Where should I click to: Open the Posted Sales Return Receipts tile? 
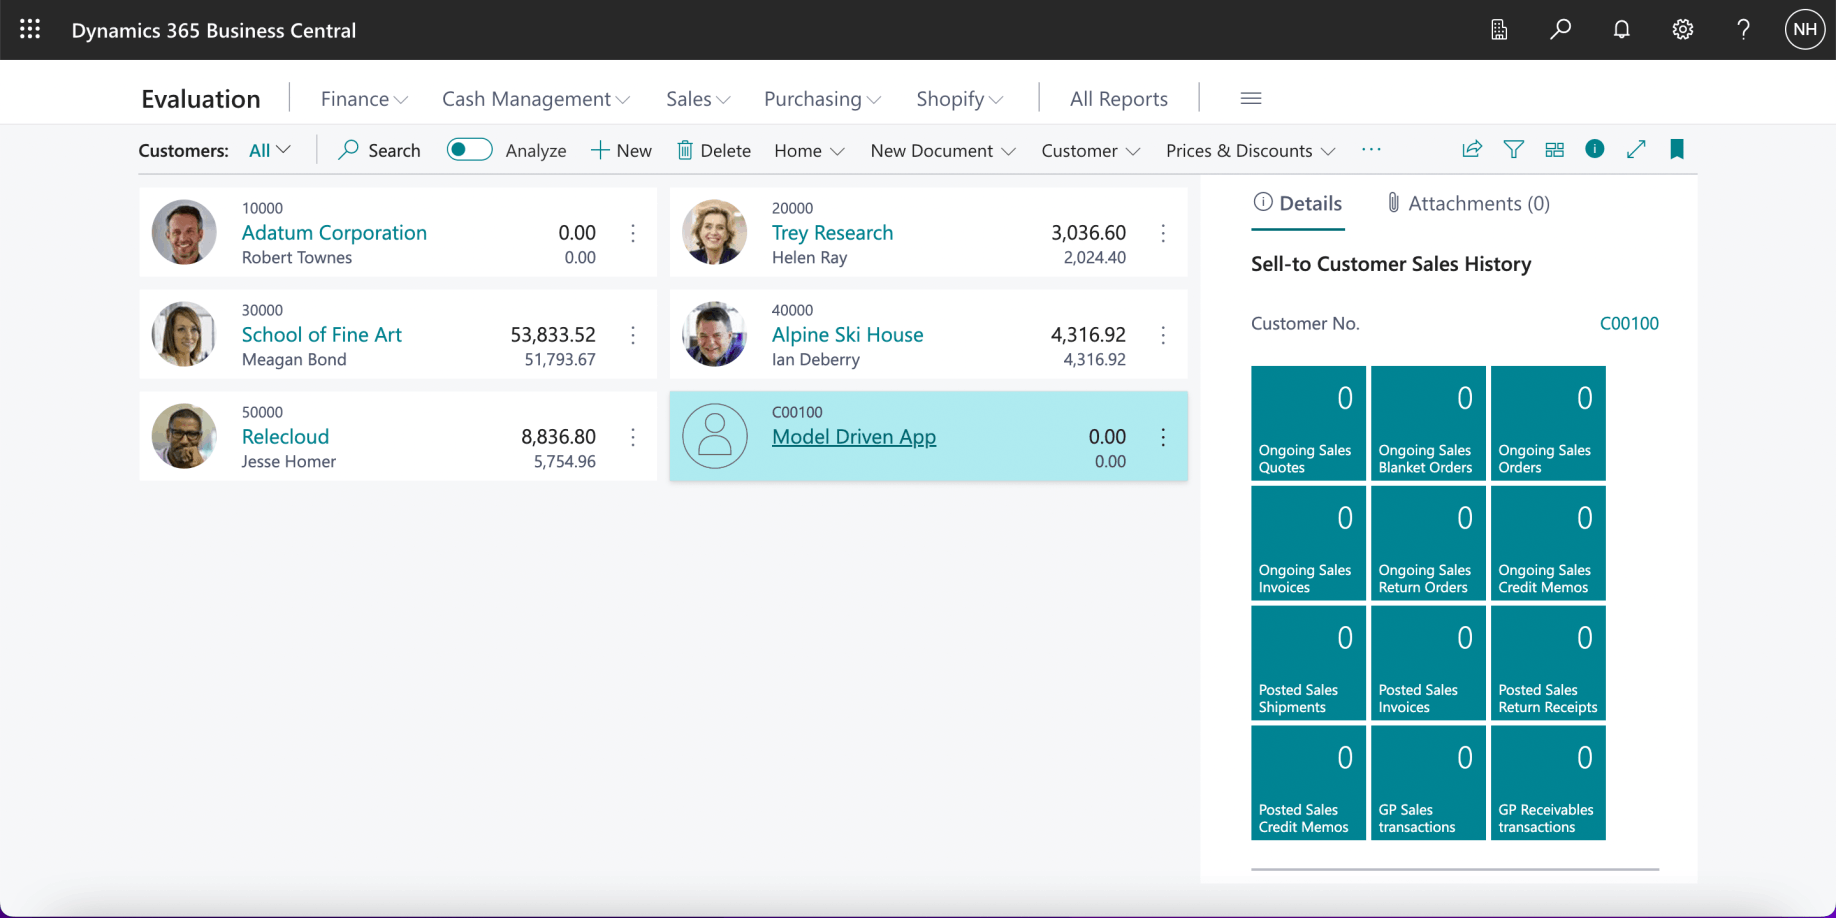pos(1548,663)
